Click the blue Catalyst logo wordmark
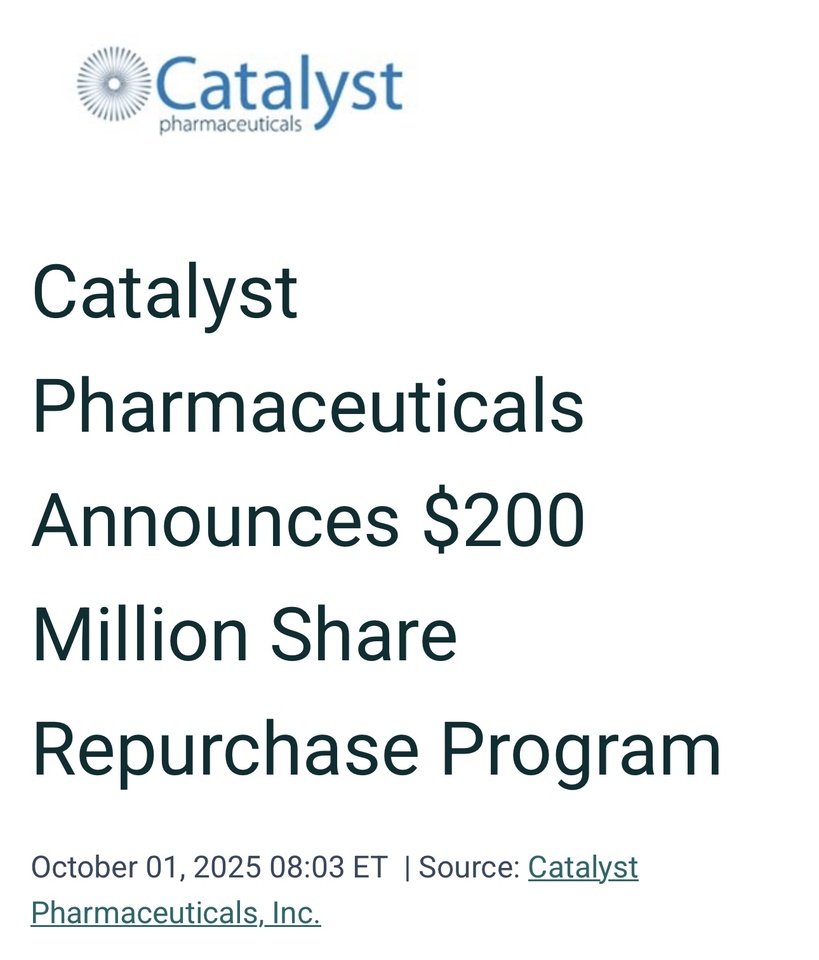The width and height of the screenshot is (819, 960). (278, 84)
